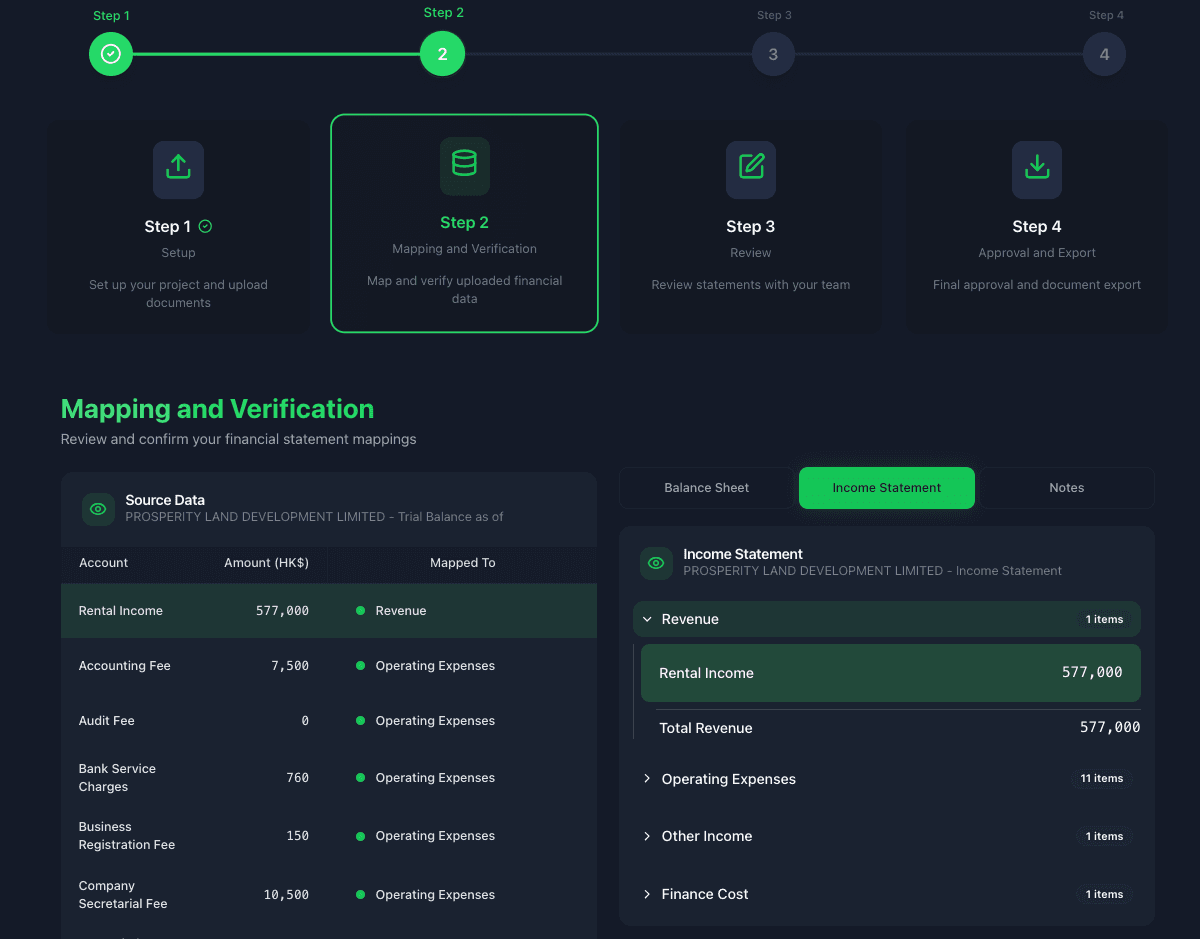Click the edit pencil icon on Review card

click(751, 169)
